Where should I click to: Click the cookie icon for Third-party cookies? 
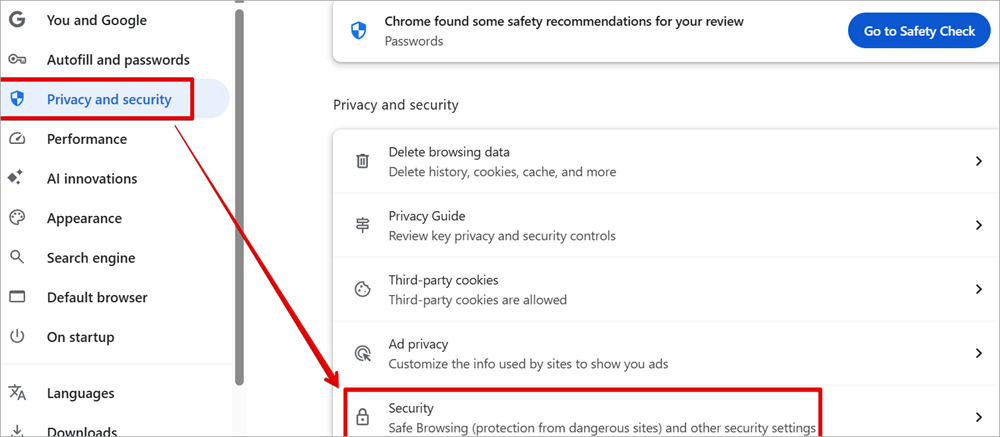[x=363, y=289]
